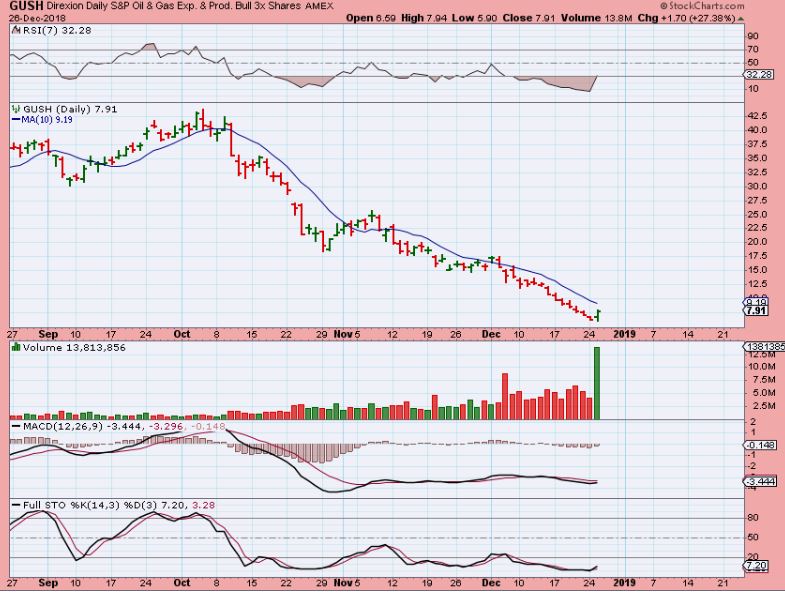
Task: Click the last price tag 7.91
Action: coord(756,311)
